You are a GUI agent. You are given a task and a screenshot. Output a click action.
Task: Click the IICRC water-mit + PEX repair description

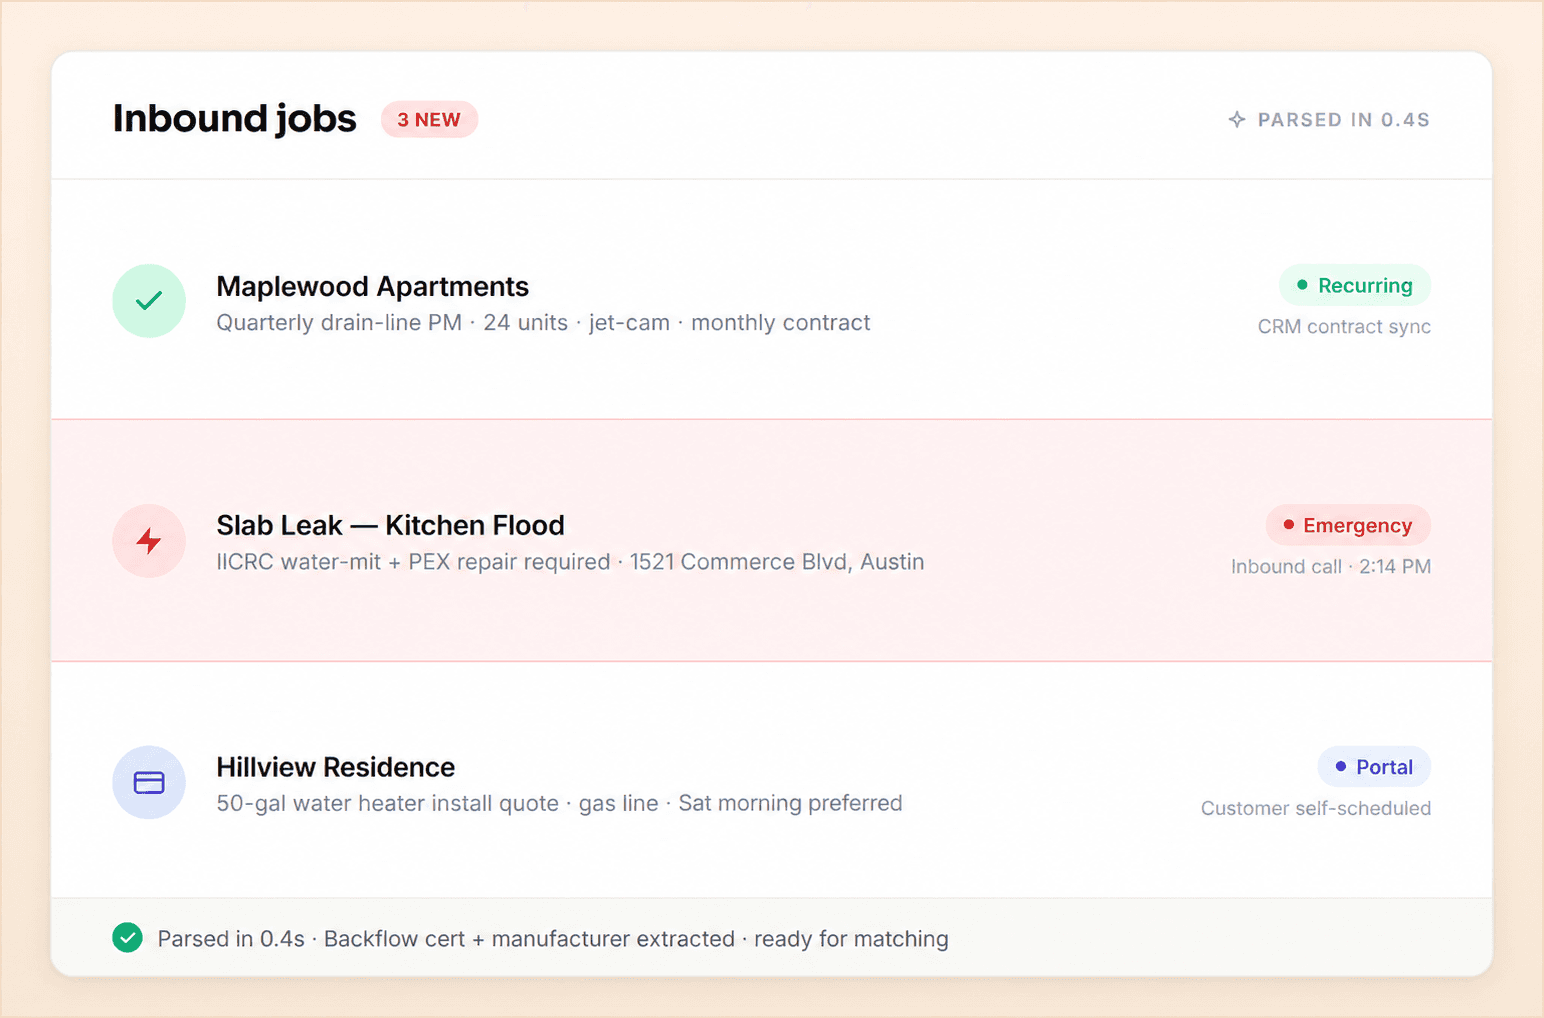(x=571, y=562)
